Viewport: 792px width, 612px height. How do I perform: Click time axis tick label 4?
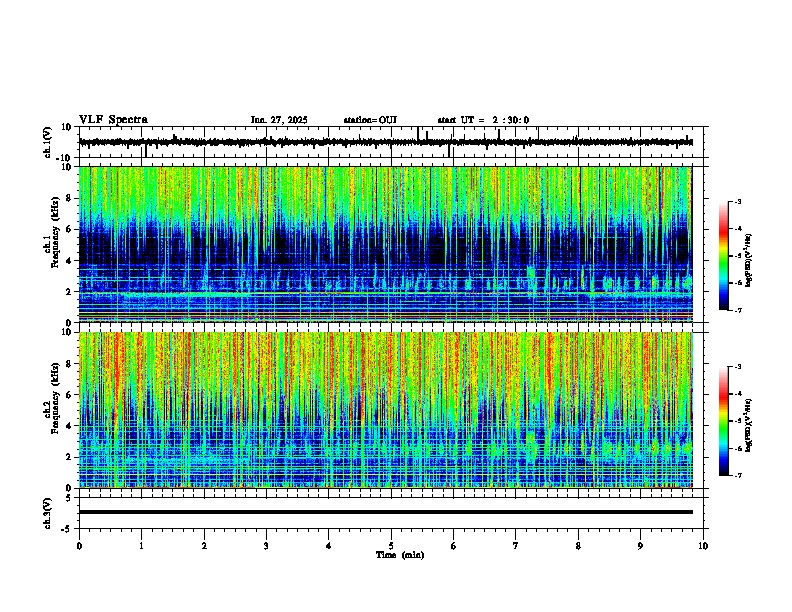[x=329, y=546]
